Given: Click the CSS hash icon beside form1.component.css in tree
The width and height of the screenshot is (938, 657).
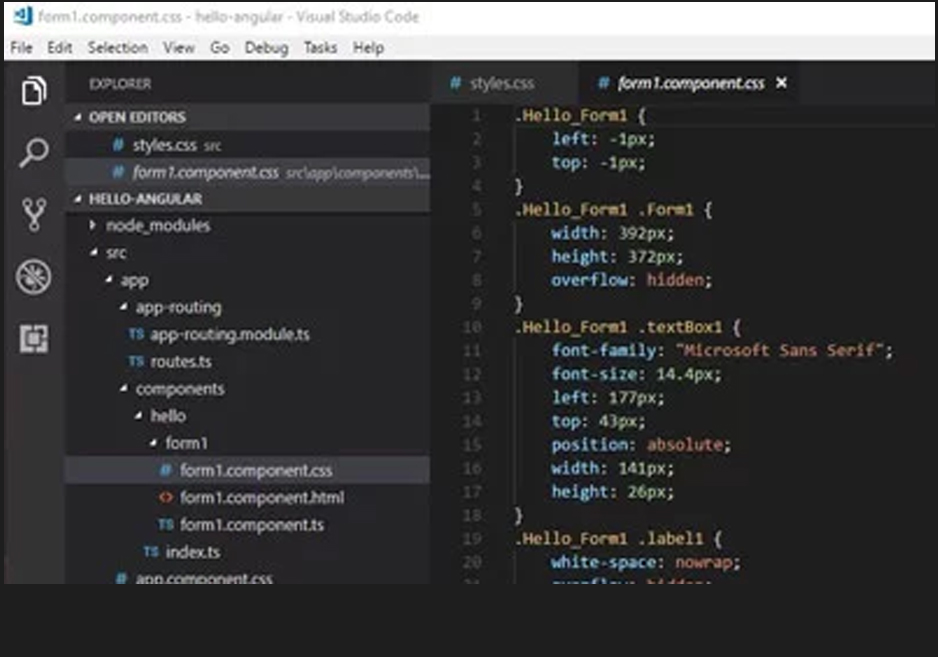Looking at the screenshot, I should (165, 470).
